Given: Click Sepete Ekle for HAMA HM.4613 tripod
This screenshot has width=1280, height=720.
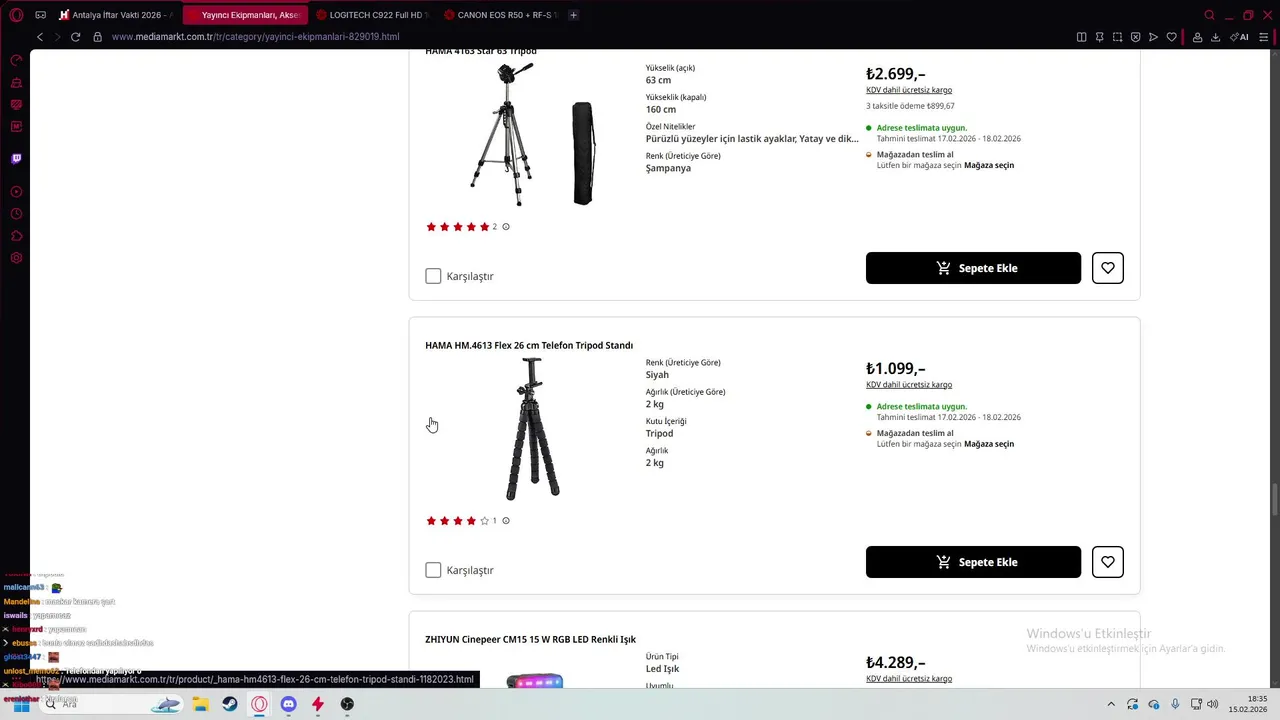Looking at the screenshot, I should 973,562.
